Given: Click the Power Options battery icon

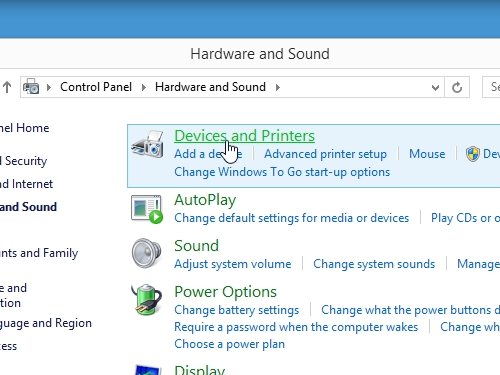Looking at the screenshot, I should click(x=147, y=299).
